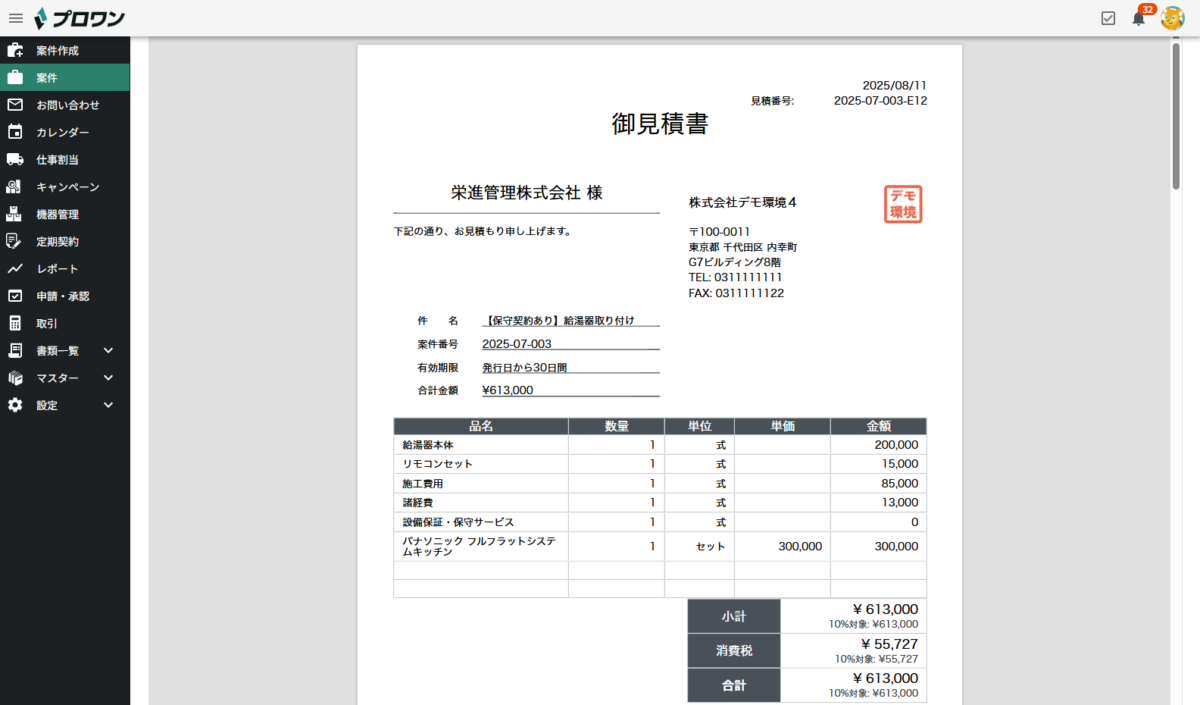
Task: Expand the 書類一覧 submenu chevron
Action: tap(108, 350)
